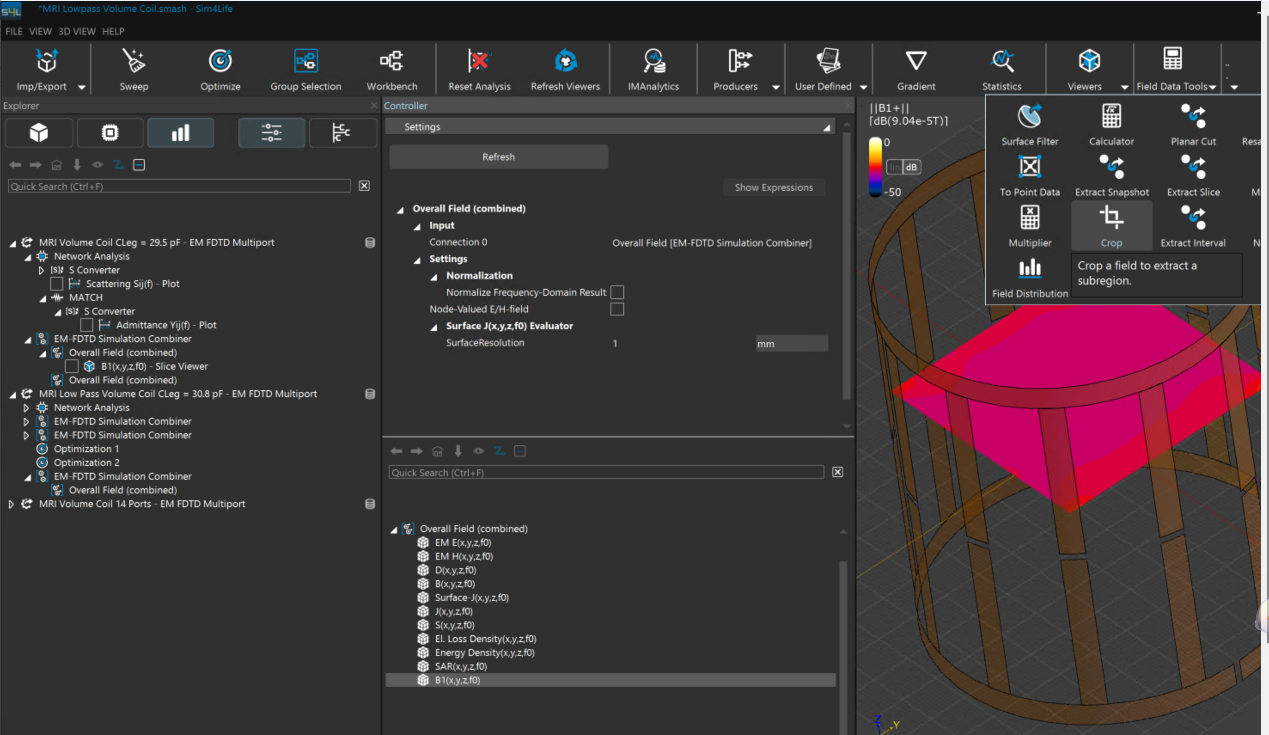1269x735 pixels.
Task: Open the IMAnalytics tool
Action: 653,63
